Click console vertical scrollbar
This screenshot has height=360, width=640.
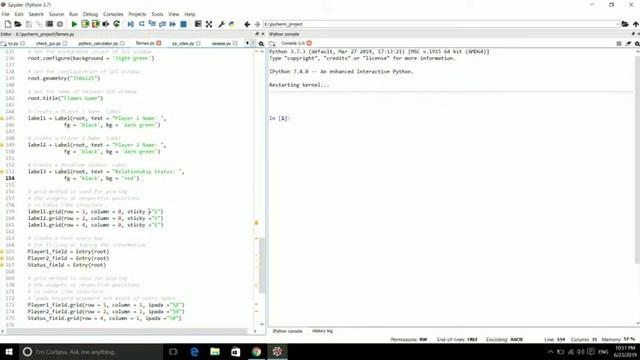638,160
